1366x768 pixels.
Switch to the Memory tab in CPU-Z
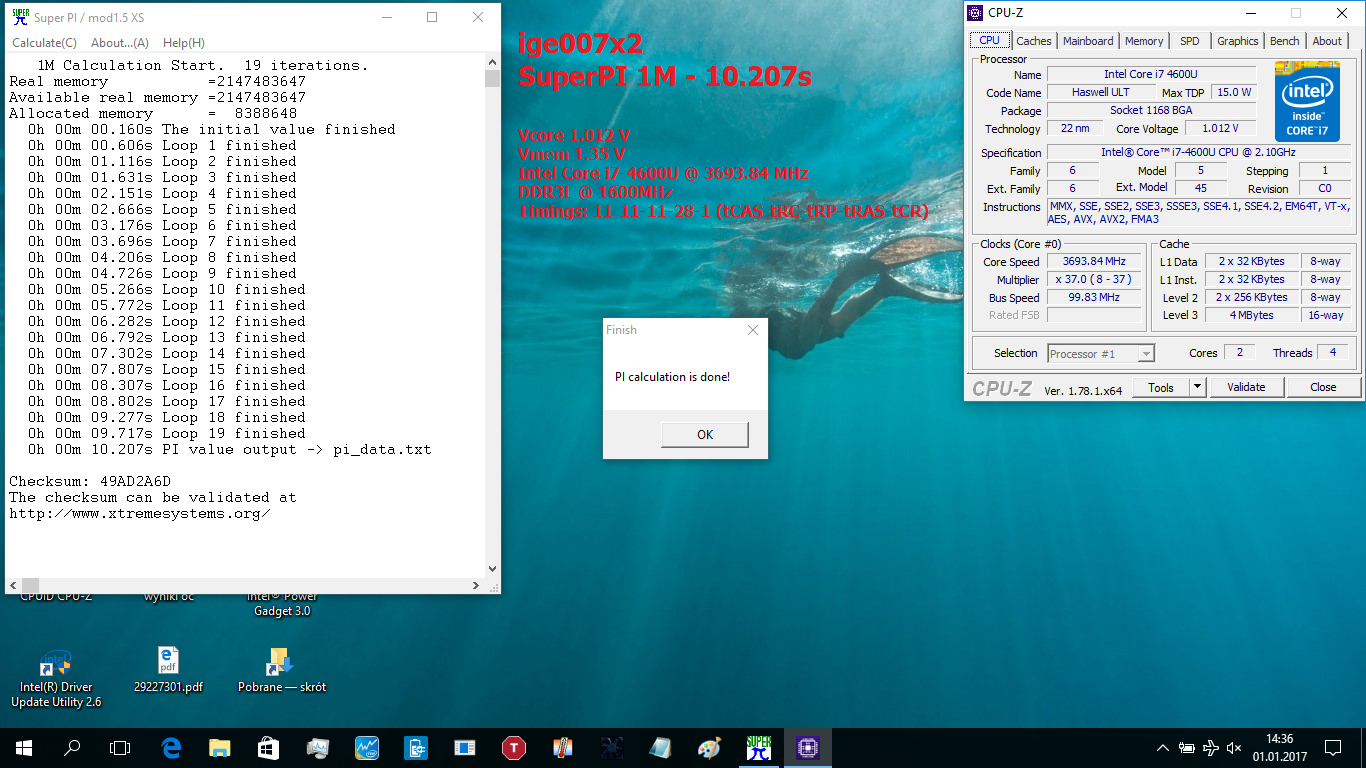pyautogui.click(x=1143, y=41)
